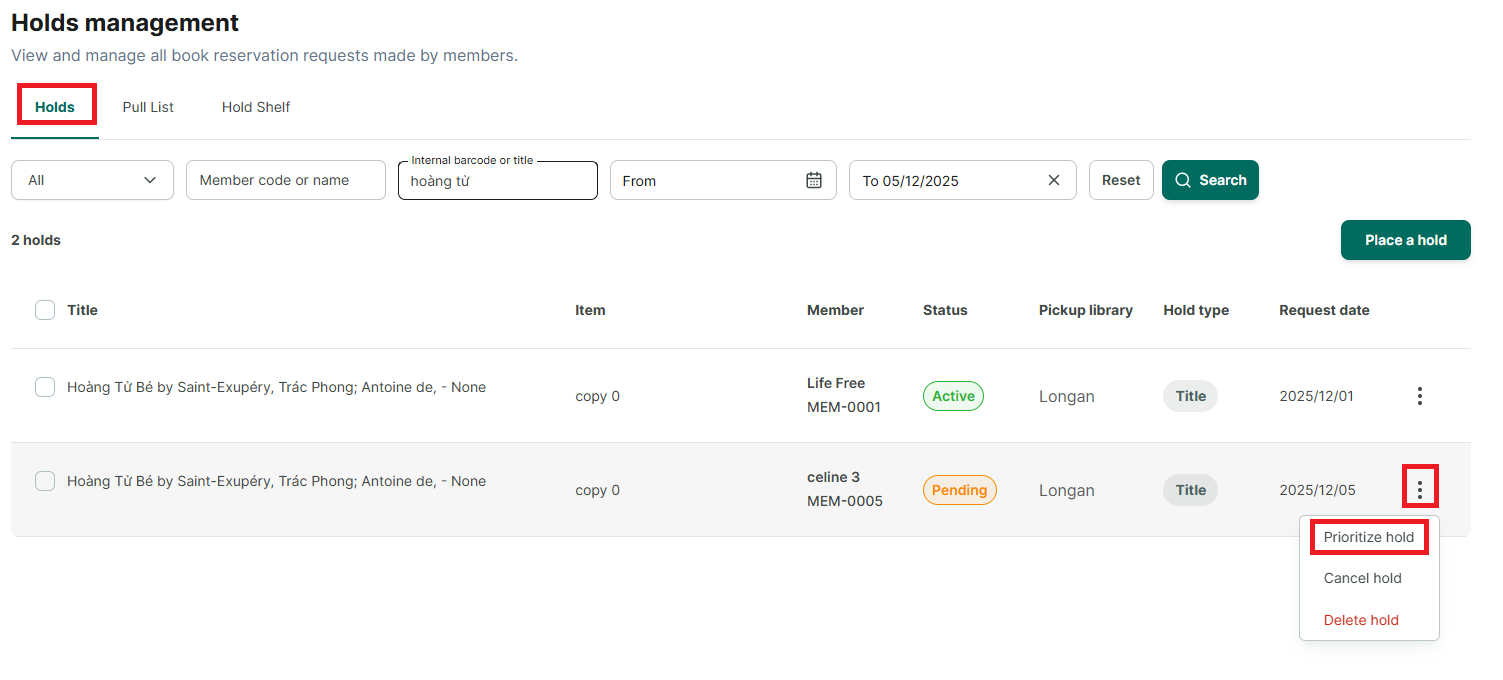Viewport: 1503px width, 680px height.
Task: Click the Status column header
Action: pos(945,310)
